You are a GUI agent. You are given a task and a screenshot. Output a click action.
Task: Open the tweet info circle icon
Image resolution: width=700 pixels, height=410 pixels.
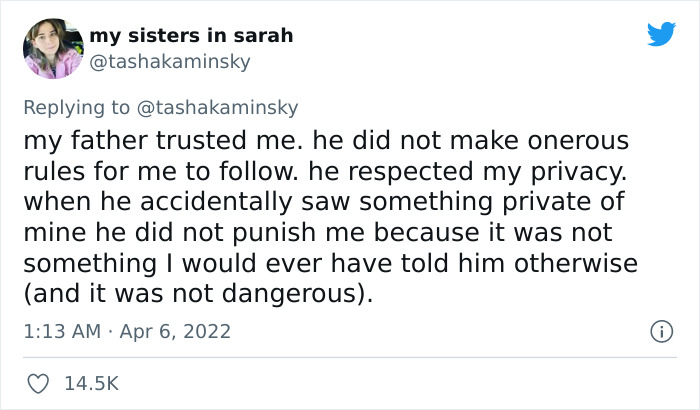[660, 329]
